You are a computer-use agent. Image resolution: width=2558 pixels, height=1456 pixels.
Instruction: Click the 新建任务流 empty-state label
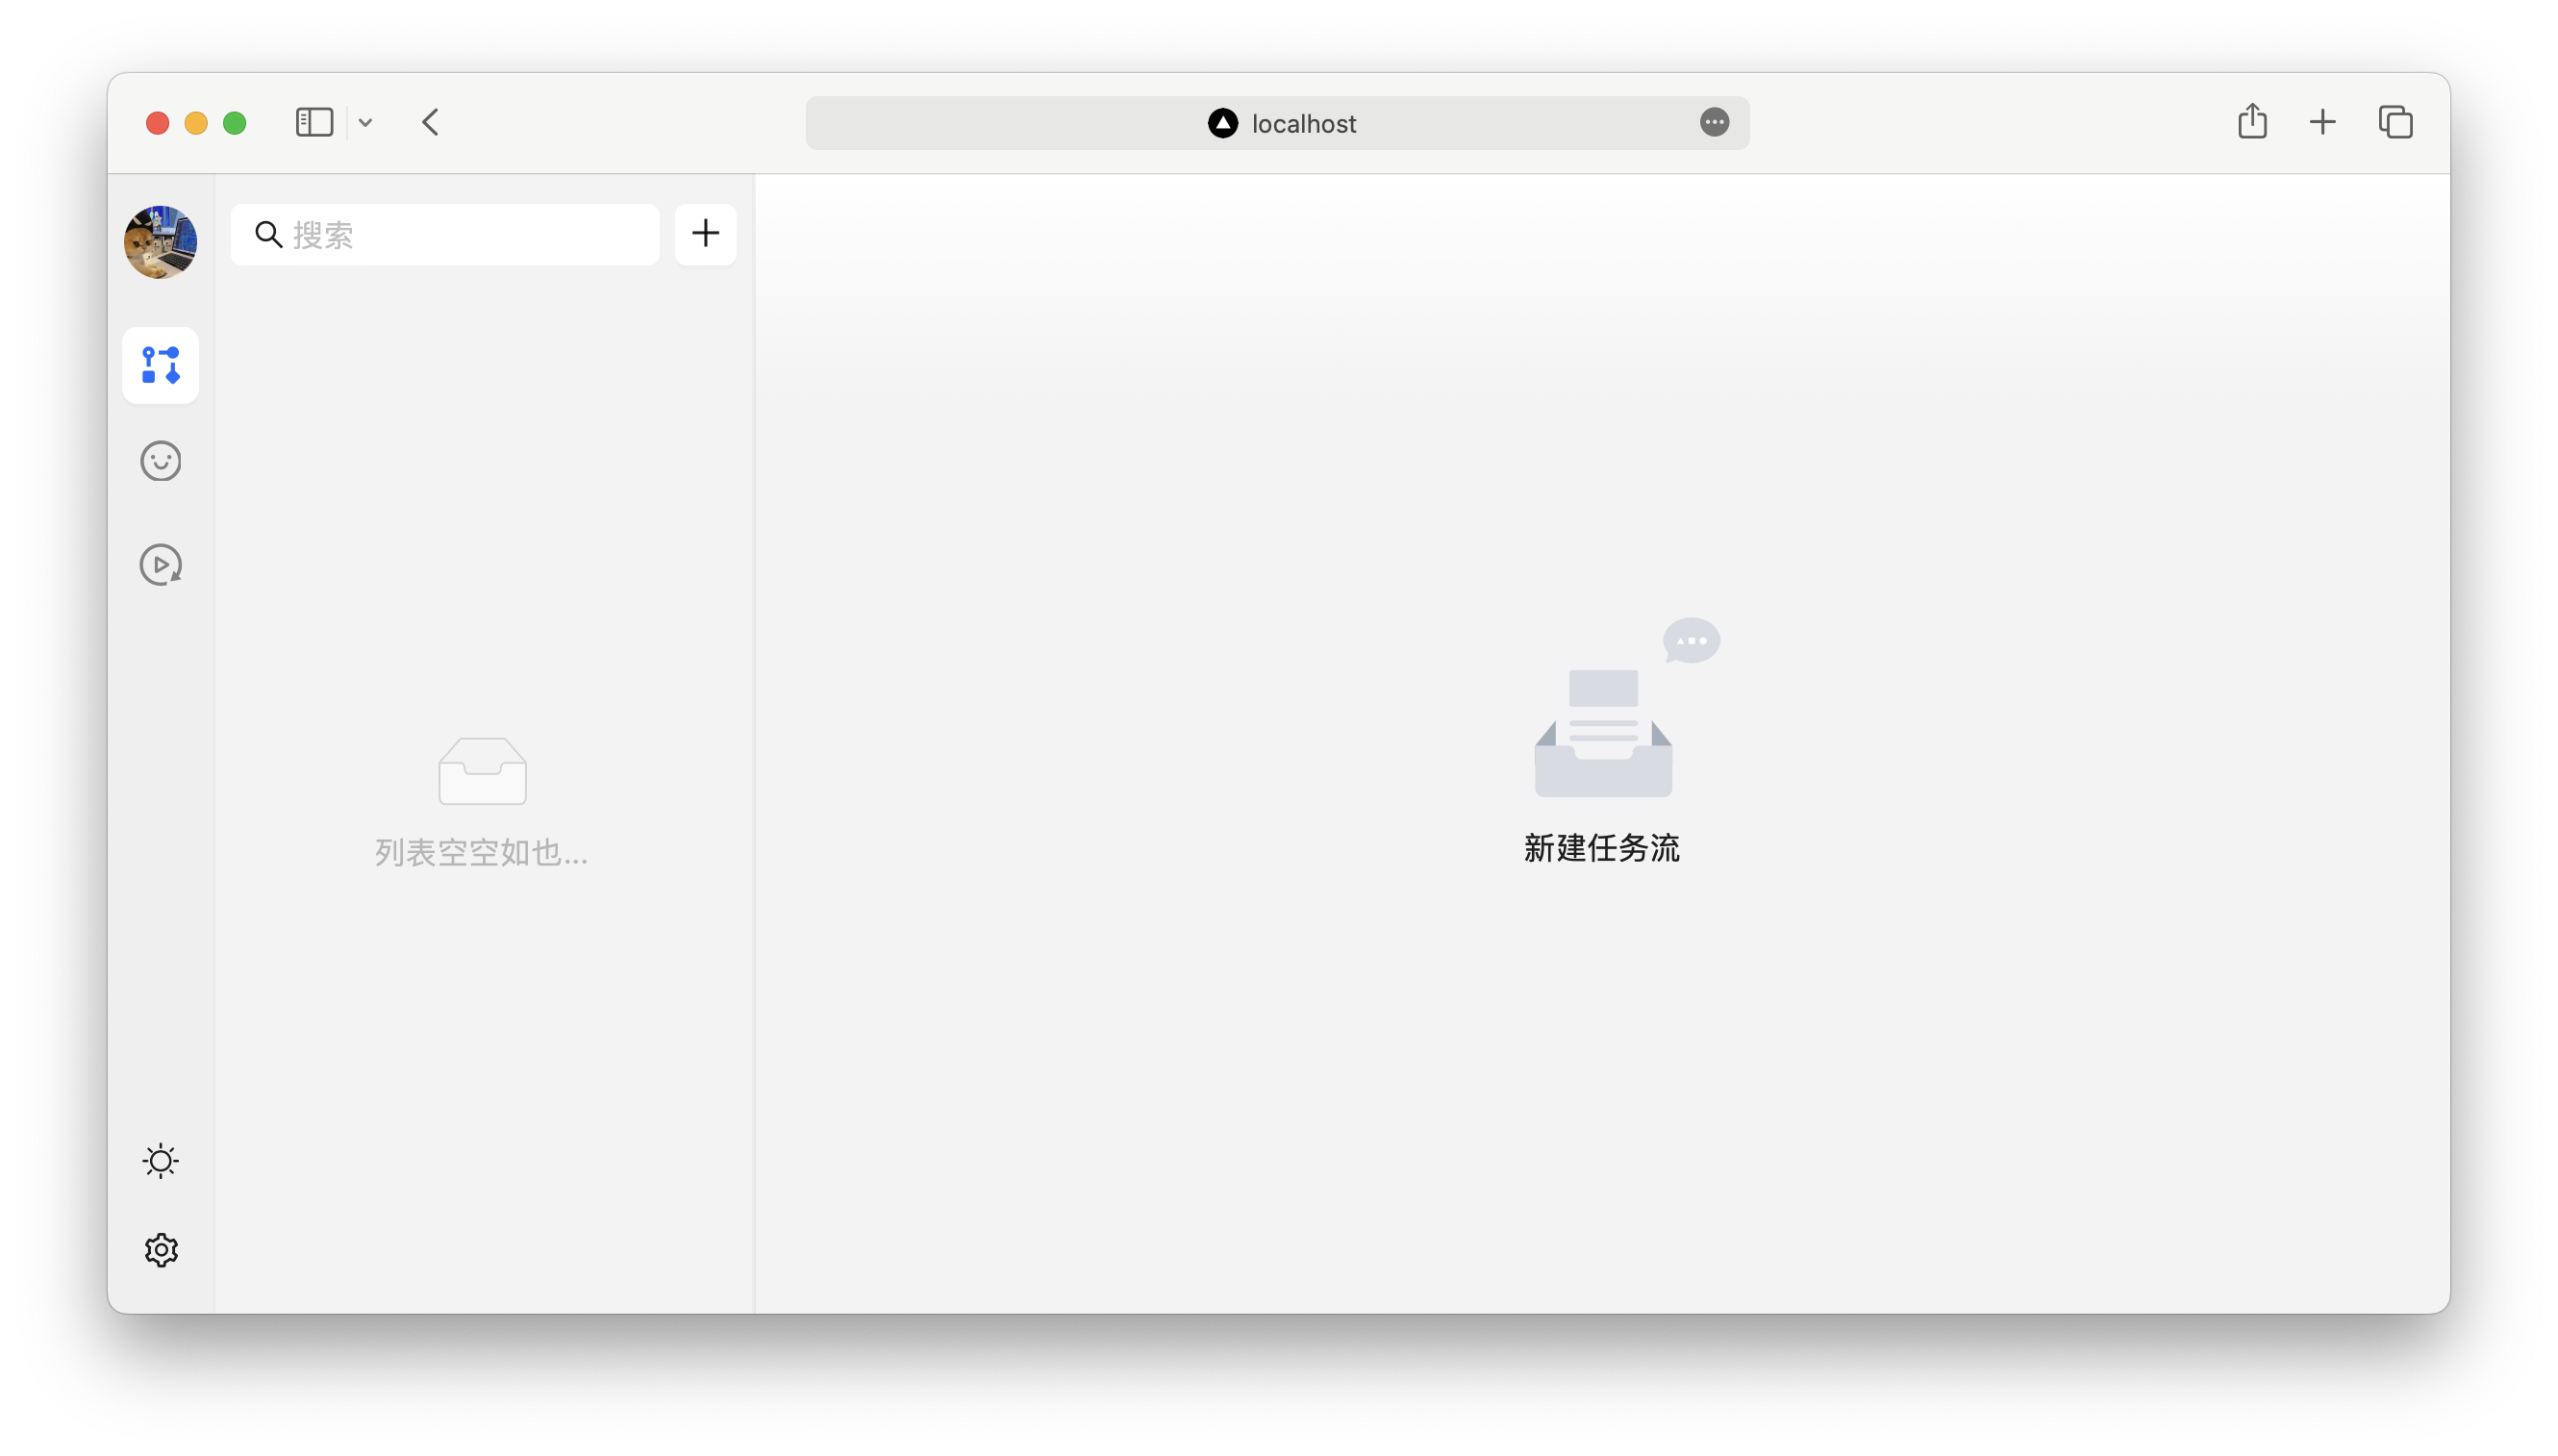1601,848
